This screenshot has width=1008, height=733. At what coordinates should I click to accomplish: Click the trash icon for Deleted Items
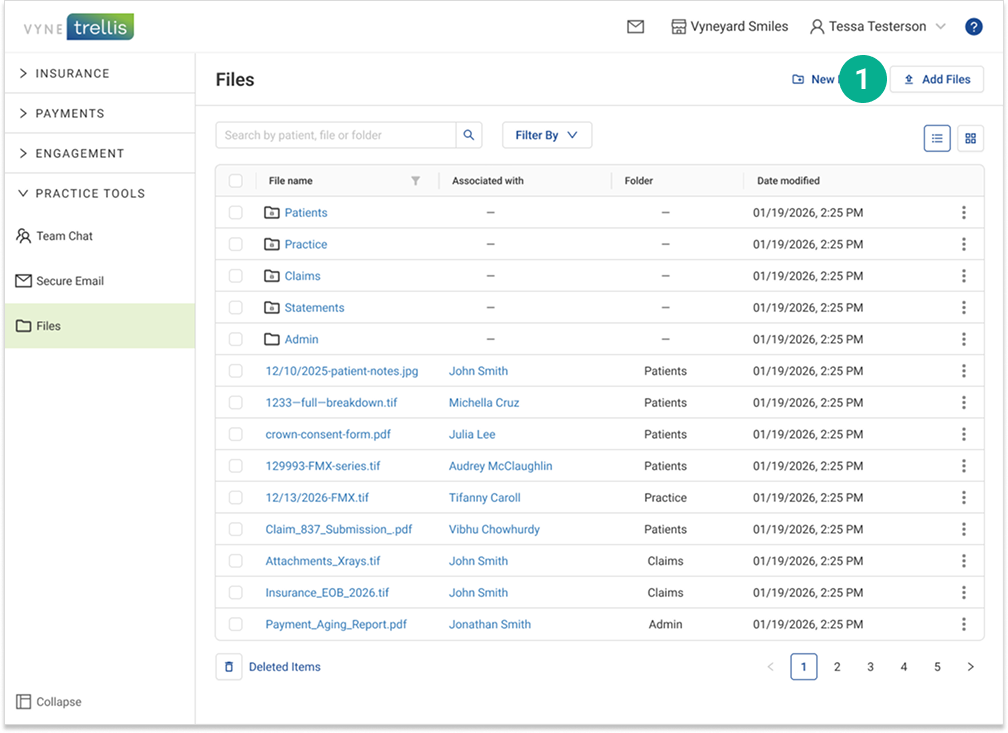click(x=229, y=667)
